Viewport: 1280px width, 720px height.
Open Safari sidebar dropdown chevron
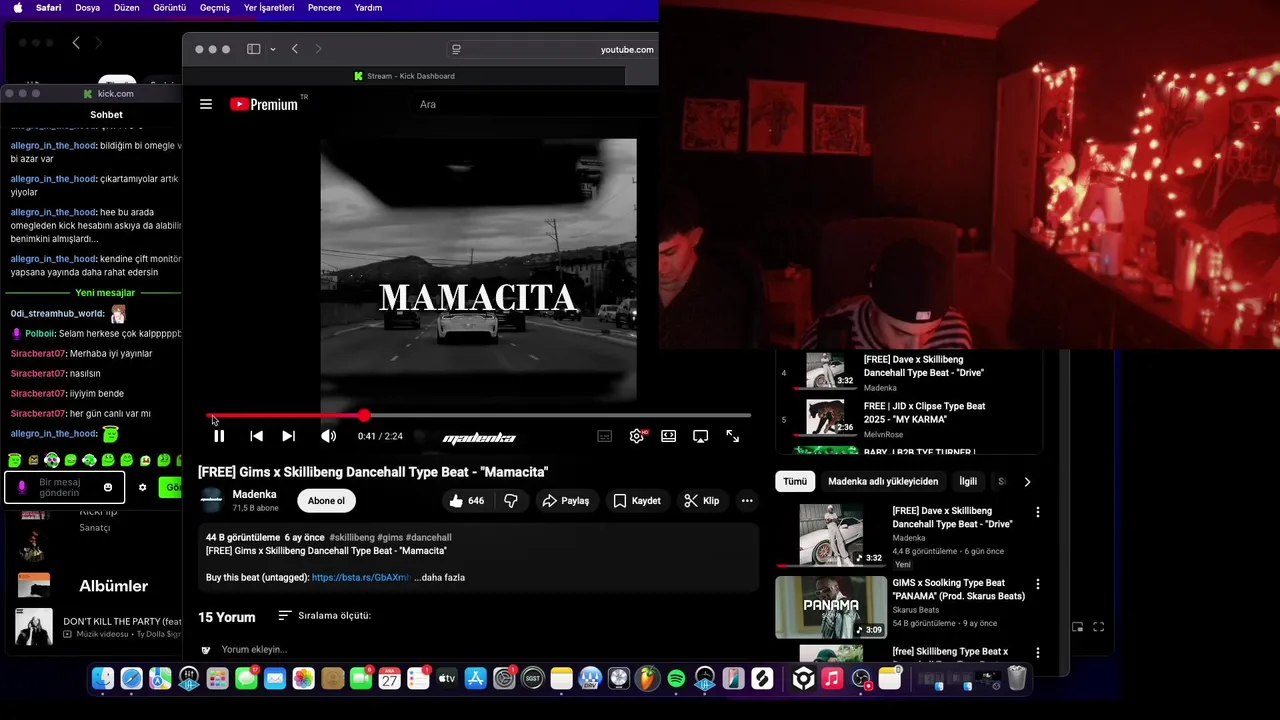pyautogui.click(x=272, y=49)
